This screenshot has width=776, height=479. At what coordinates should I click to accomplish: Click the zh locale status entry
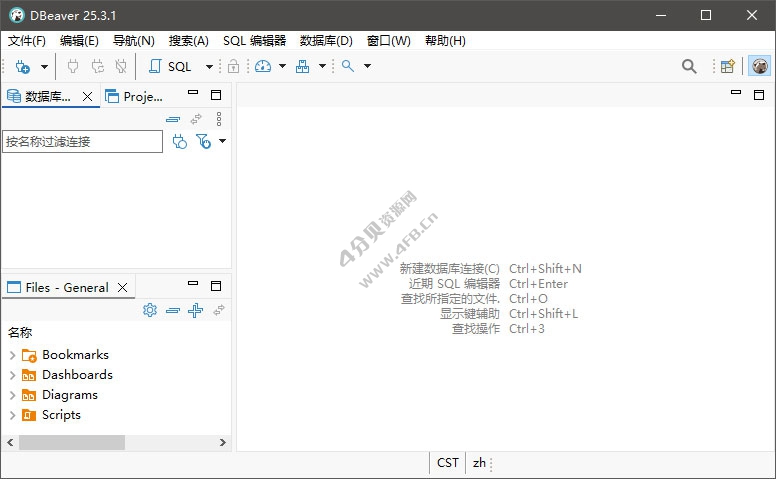point(479,463)
